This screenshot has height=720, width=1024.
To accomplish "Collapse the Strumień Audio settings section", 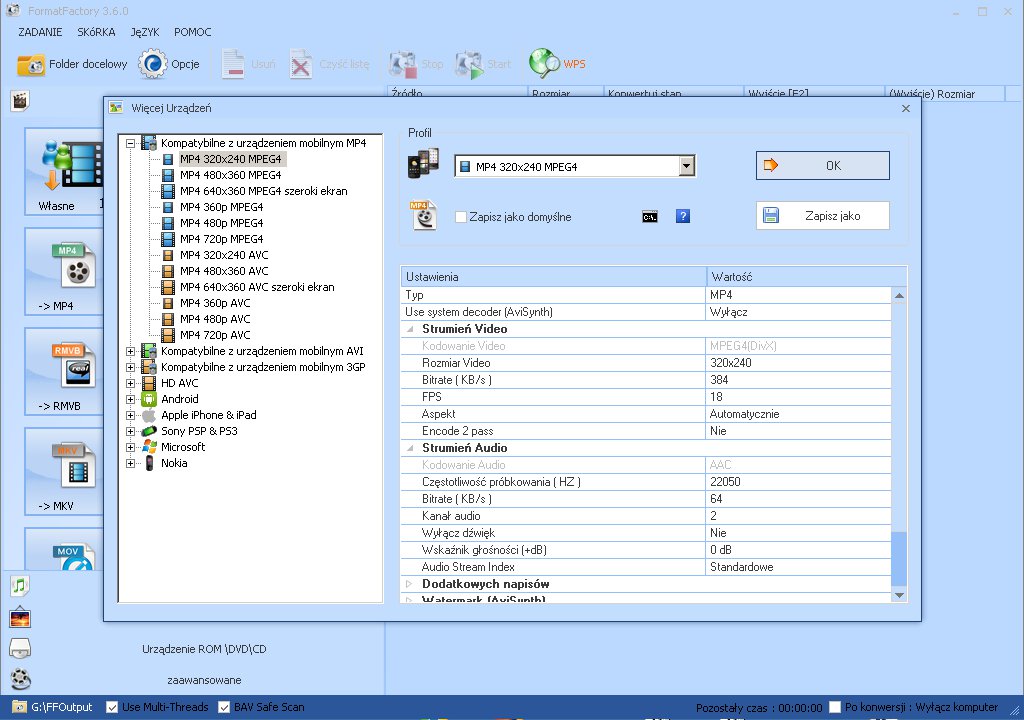I will [410, 448].
